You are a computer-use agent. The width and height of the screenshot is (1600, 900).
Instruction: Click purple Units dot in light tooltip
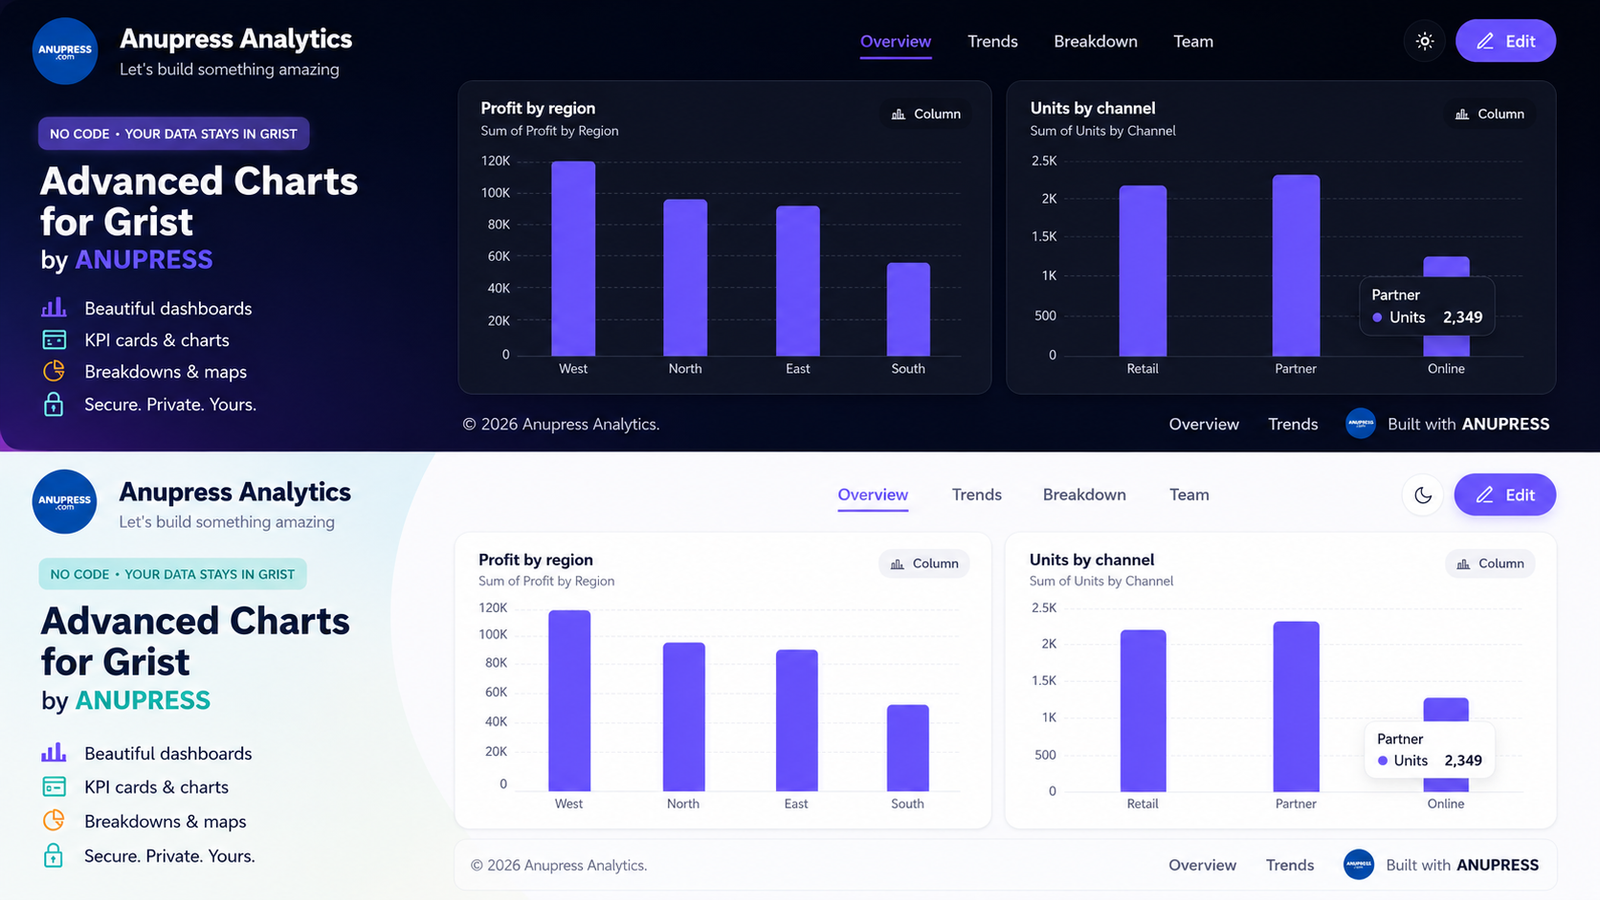1383,761
